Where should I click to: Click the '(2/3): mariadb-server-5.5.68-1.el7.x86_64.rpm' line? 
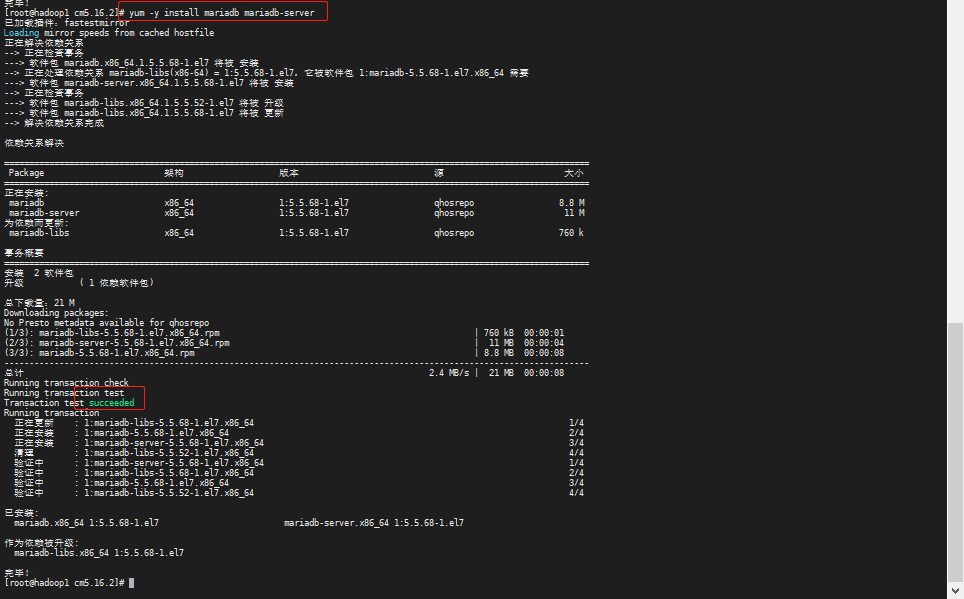[117, 343]
